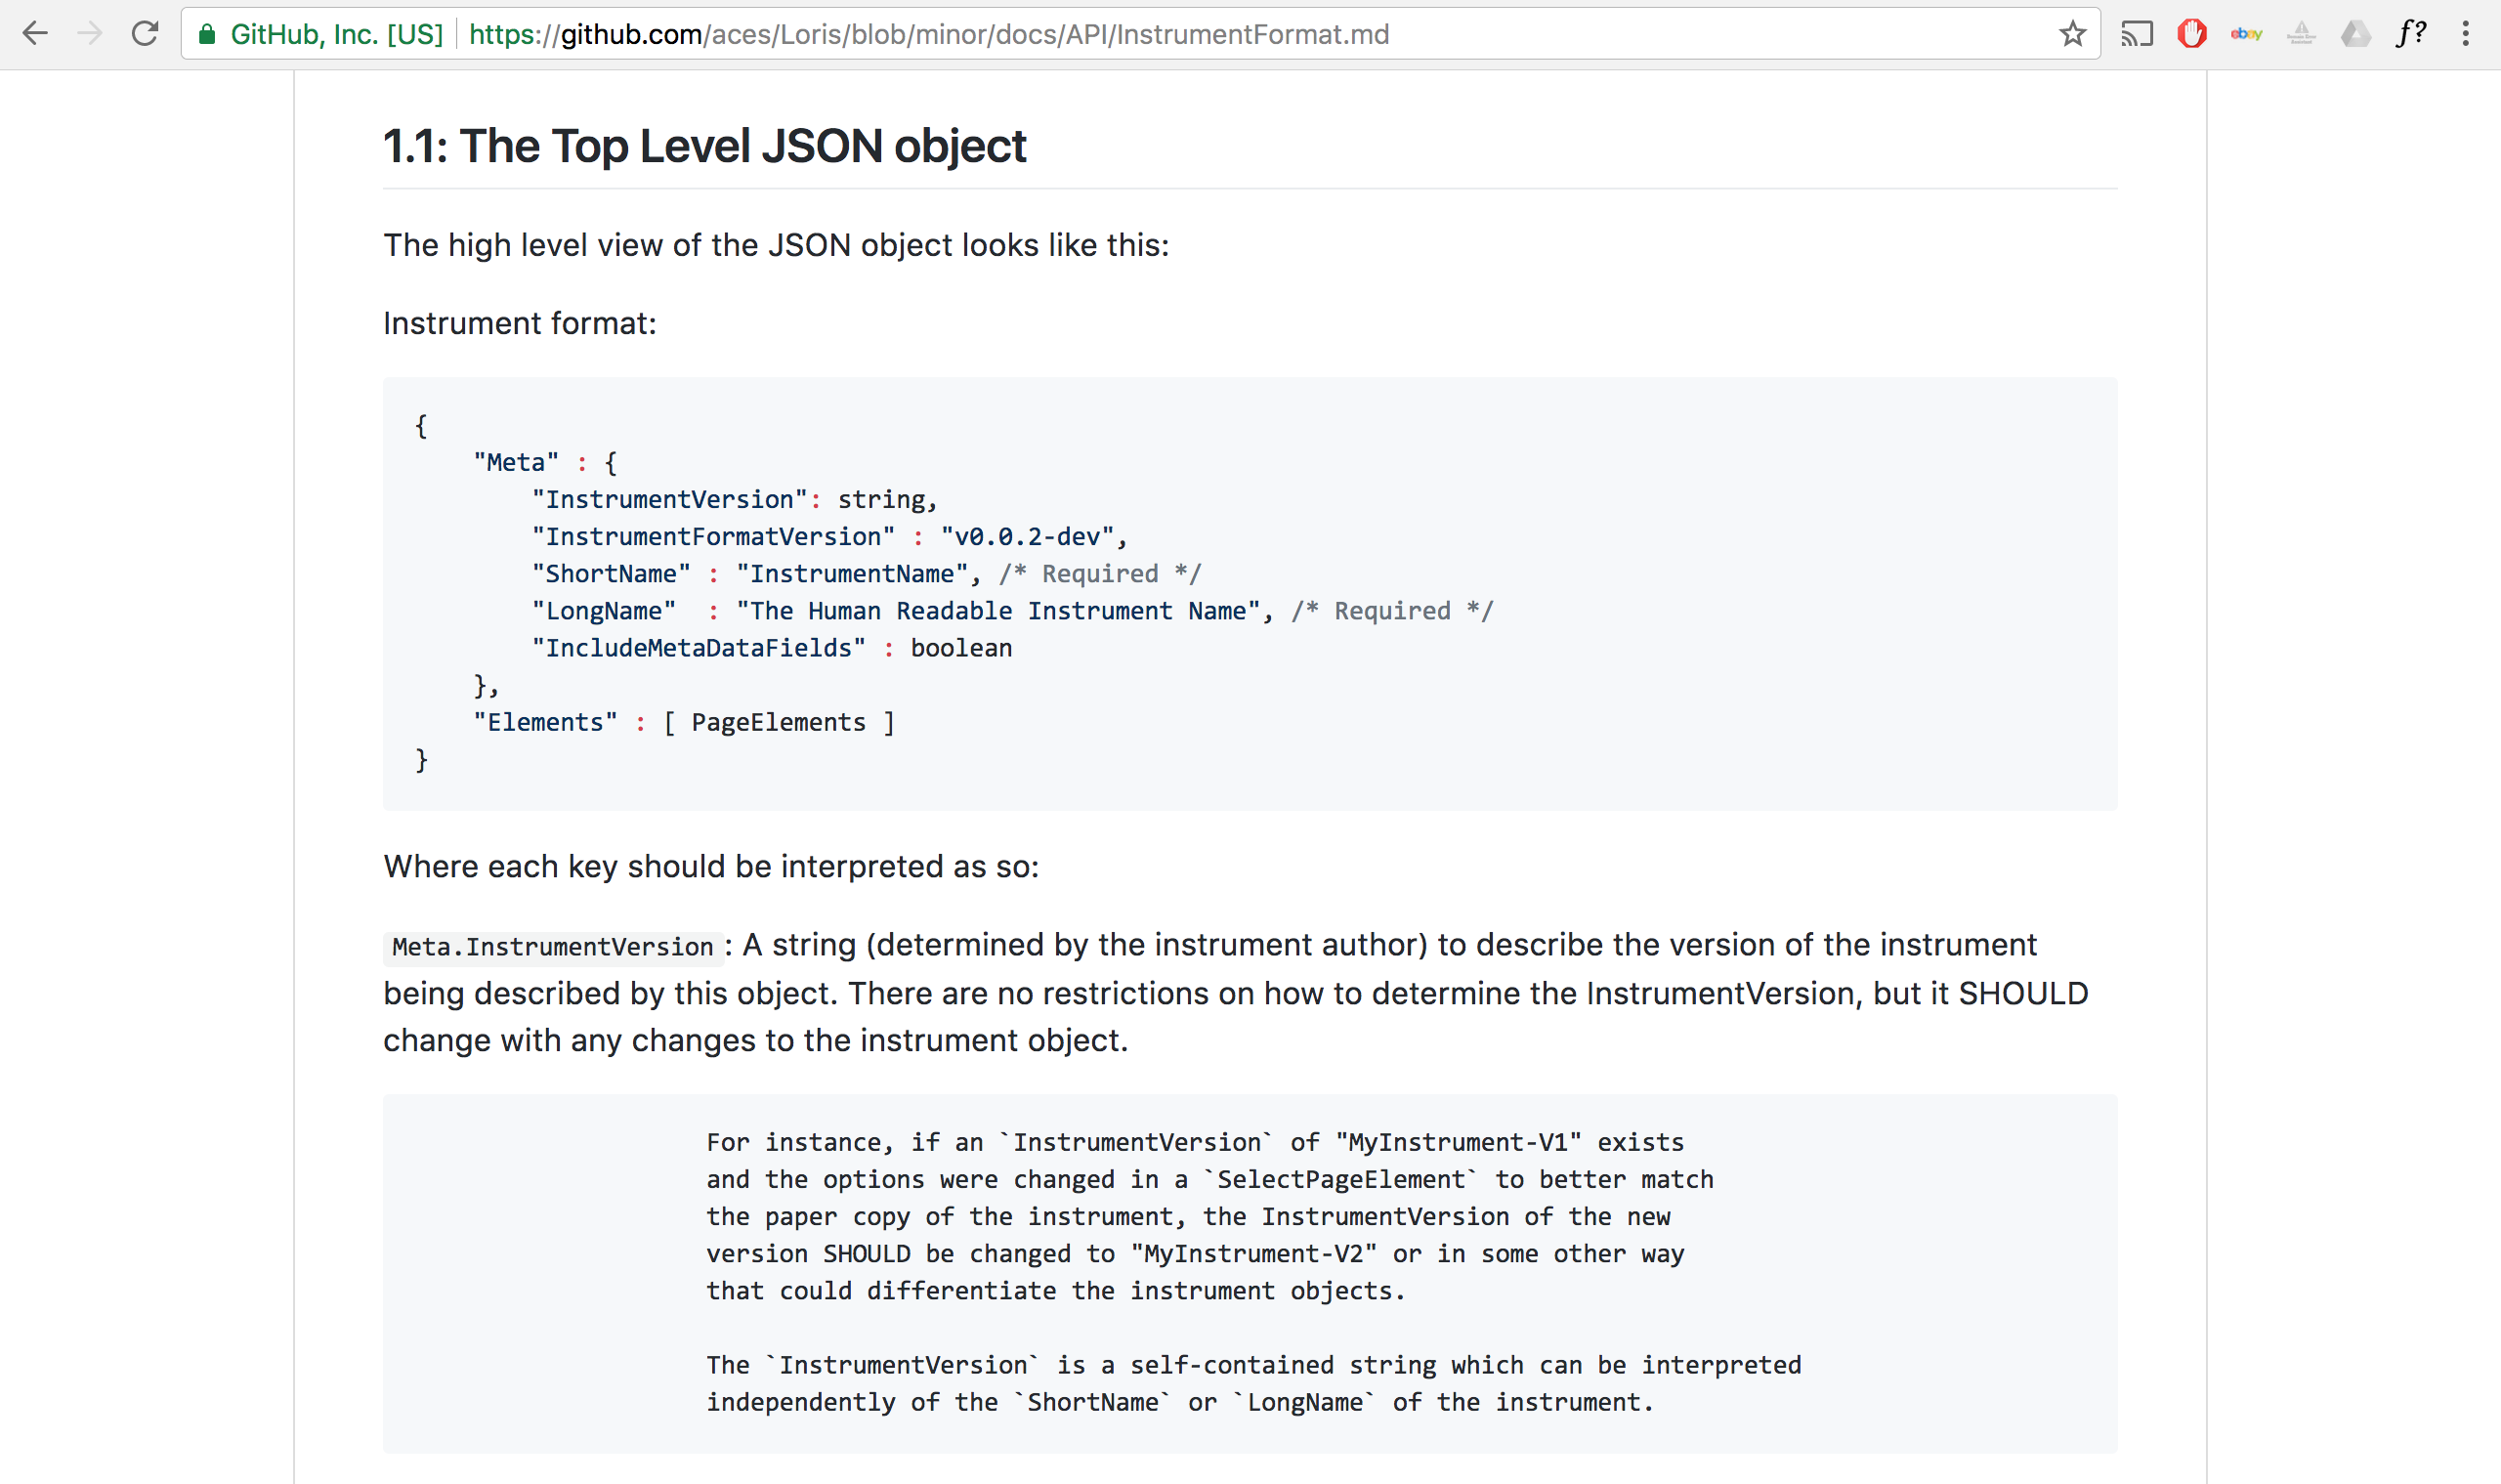Go back to the previous page
Viewport: 2501px width, 1484px height.
(35, 34)
